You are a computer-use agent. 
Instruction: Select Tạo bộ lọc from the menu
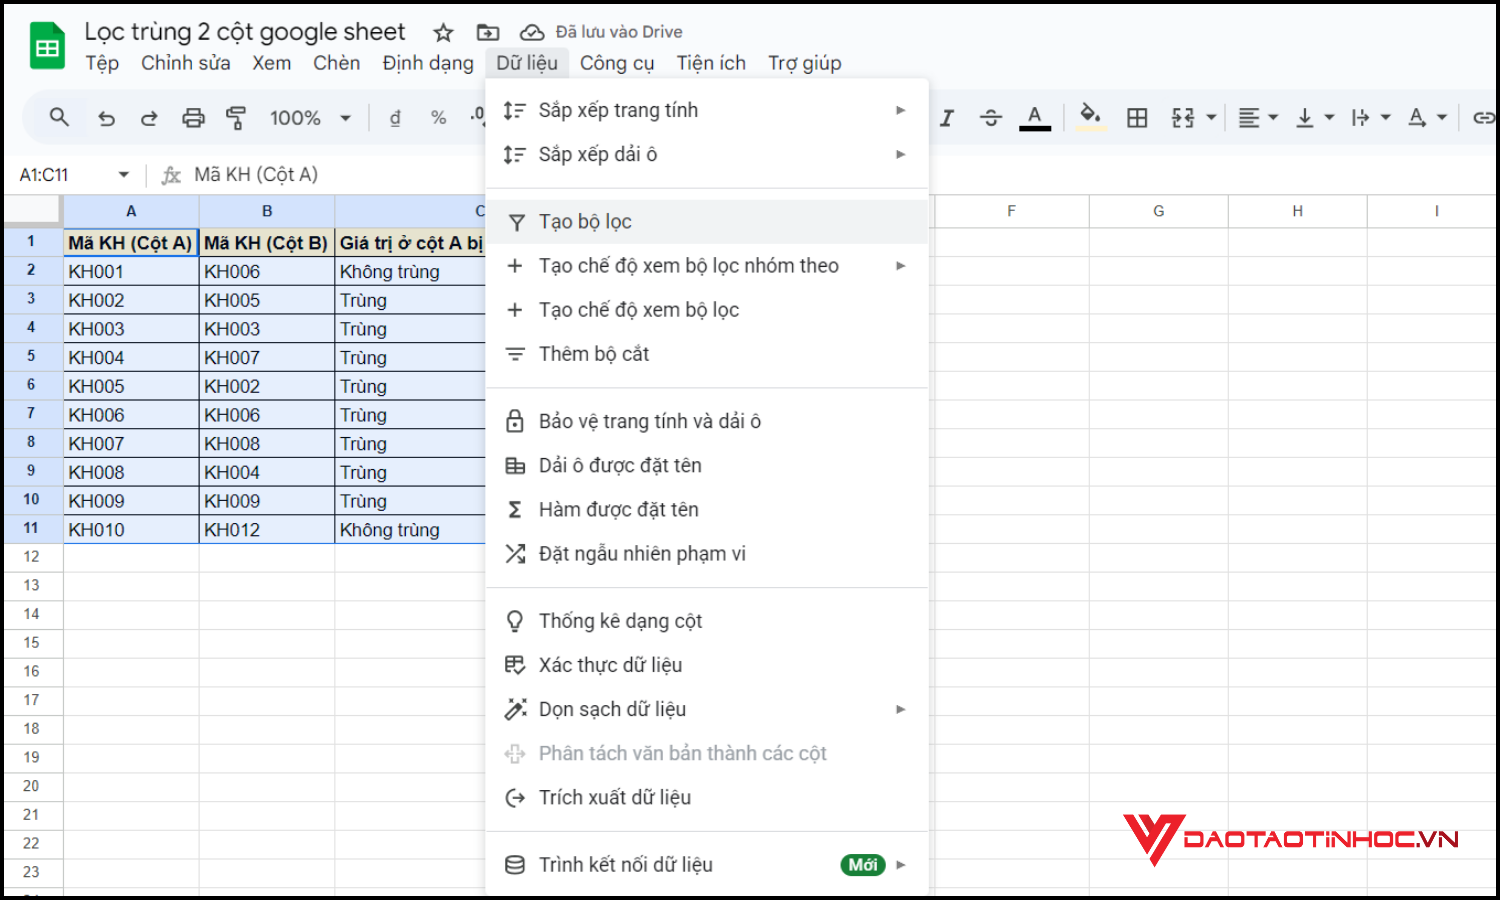pos(585,221)
